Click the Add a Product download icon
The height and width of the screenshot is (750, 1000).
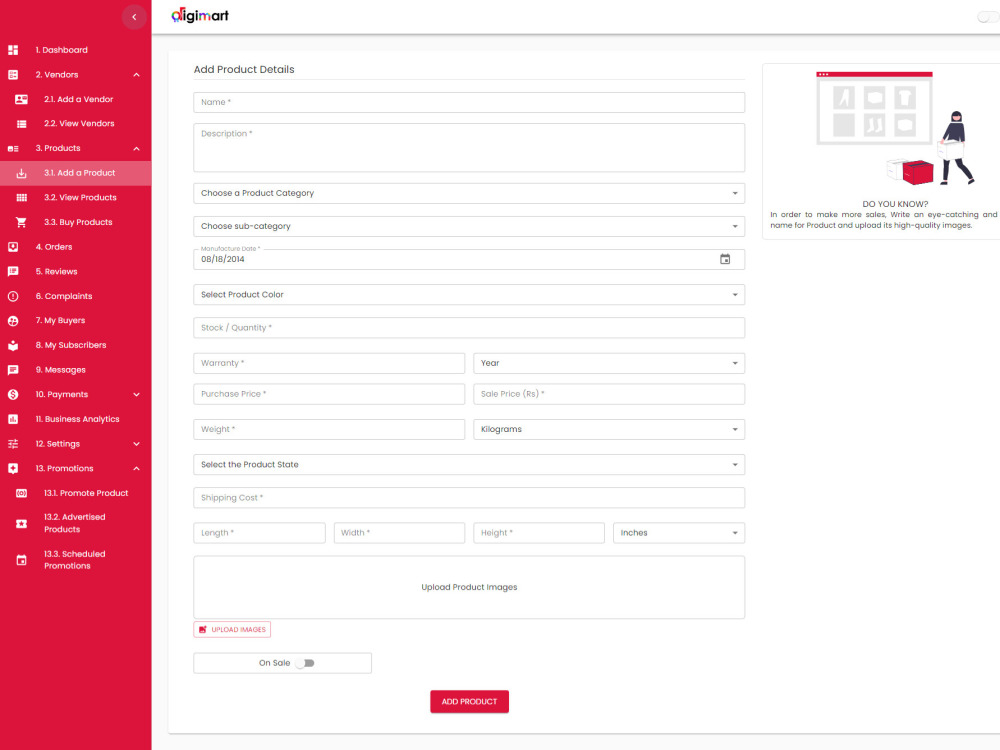21,173
